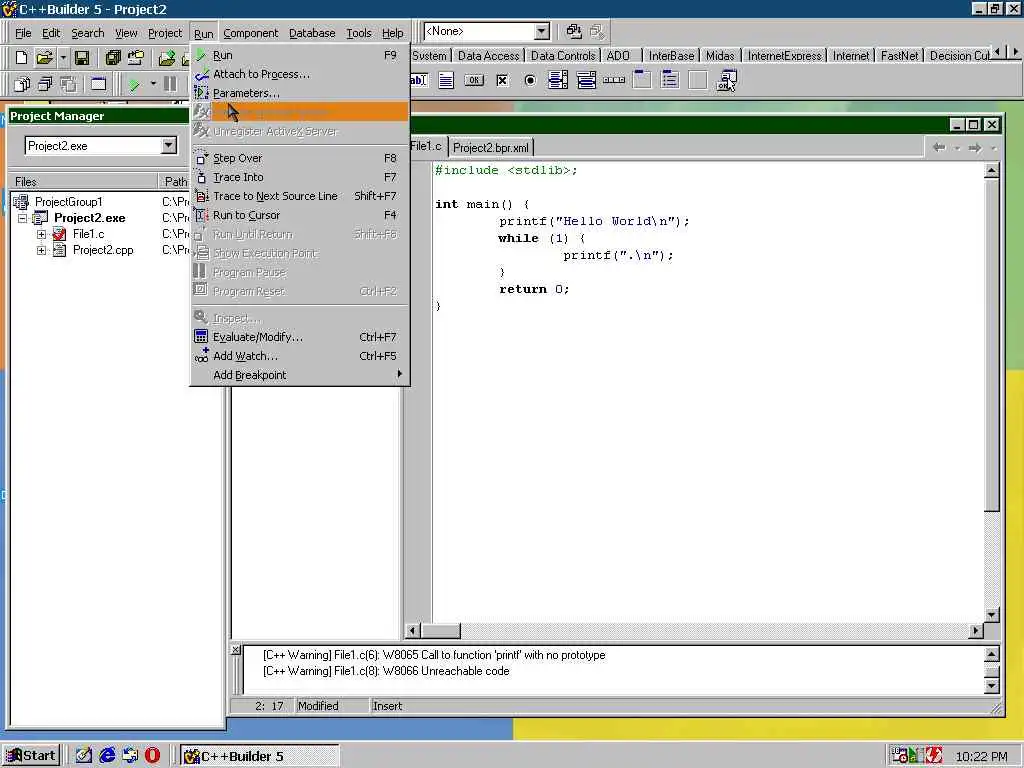This screenshot has width=1024, height=768.
Task: Select ProjectGroup1 in the Project Manager
Action: pos(69,202)
